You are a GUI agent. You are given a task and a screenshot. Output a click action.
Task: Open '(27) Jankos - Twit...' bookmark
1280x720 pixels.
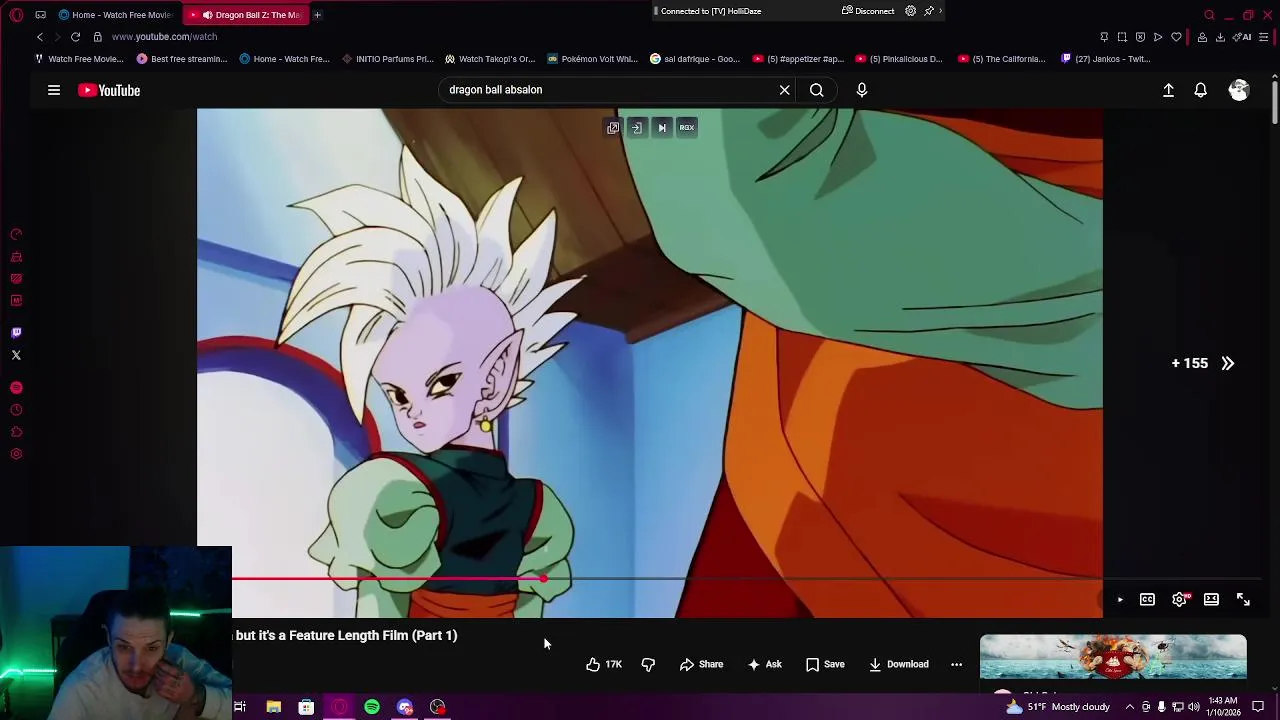(x=1105, y=59)
